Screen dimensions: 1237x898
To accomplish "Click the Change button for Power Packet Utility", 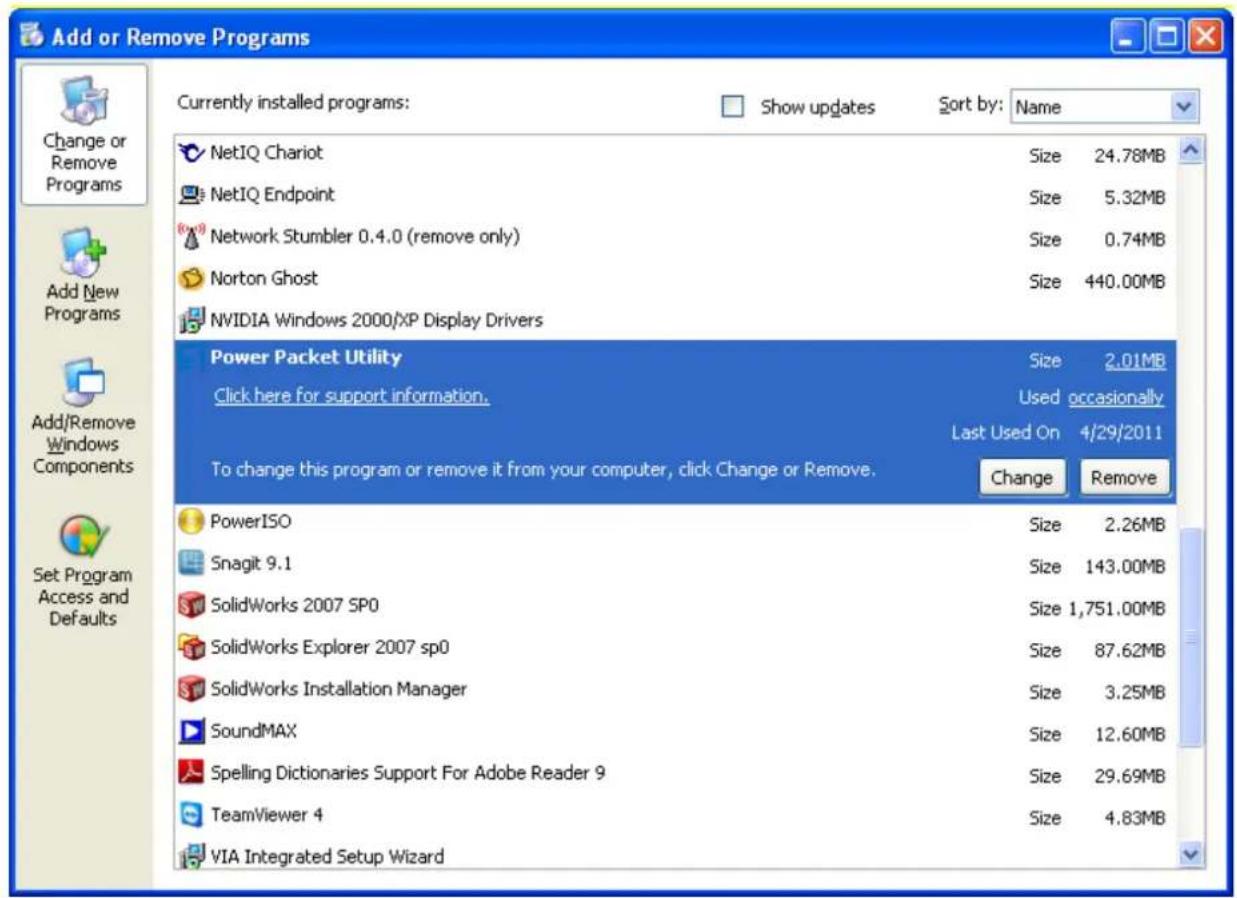I will click(x=1021, y=478).
